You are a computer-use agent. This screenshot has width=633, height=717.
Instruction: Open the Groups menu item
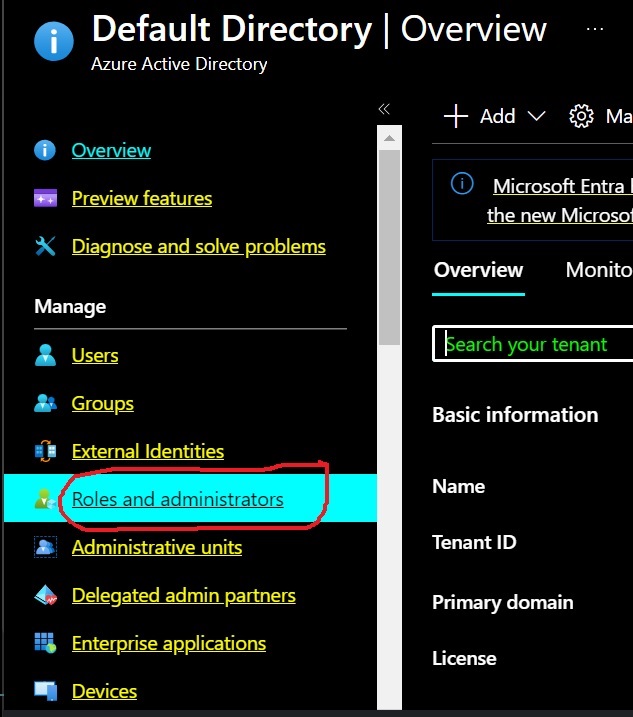(102, 403)
